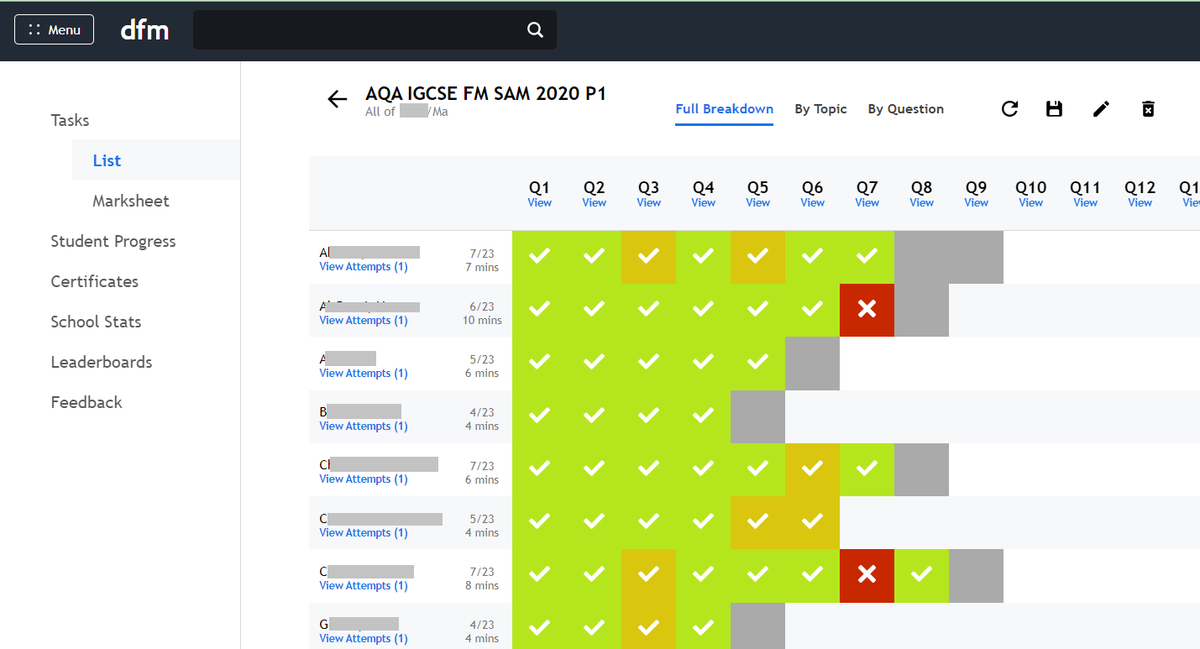Click the red cross Q7 cell, 7/23 8 mins row
This screenshot has width=1200, height=649.
point(867,576)
